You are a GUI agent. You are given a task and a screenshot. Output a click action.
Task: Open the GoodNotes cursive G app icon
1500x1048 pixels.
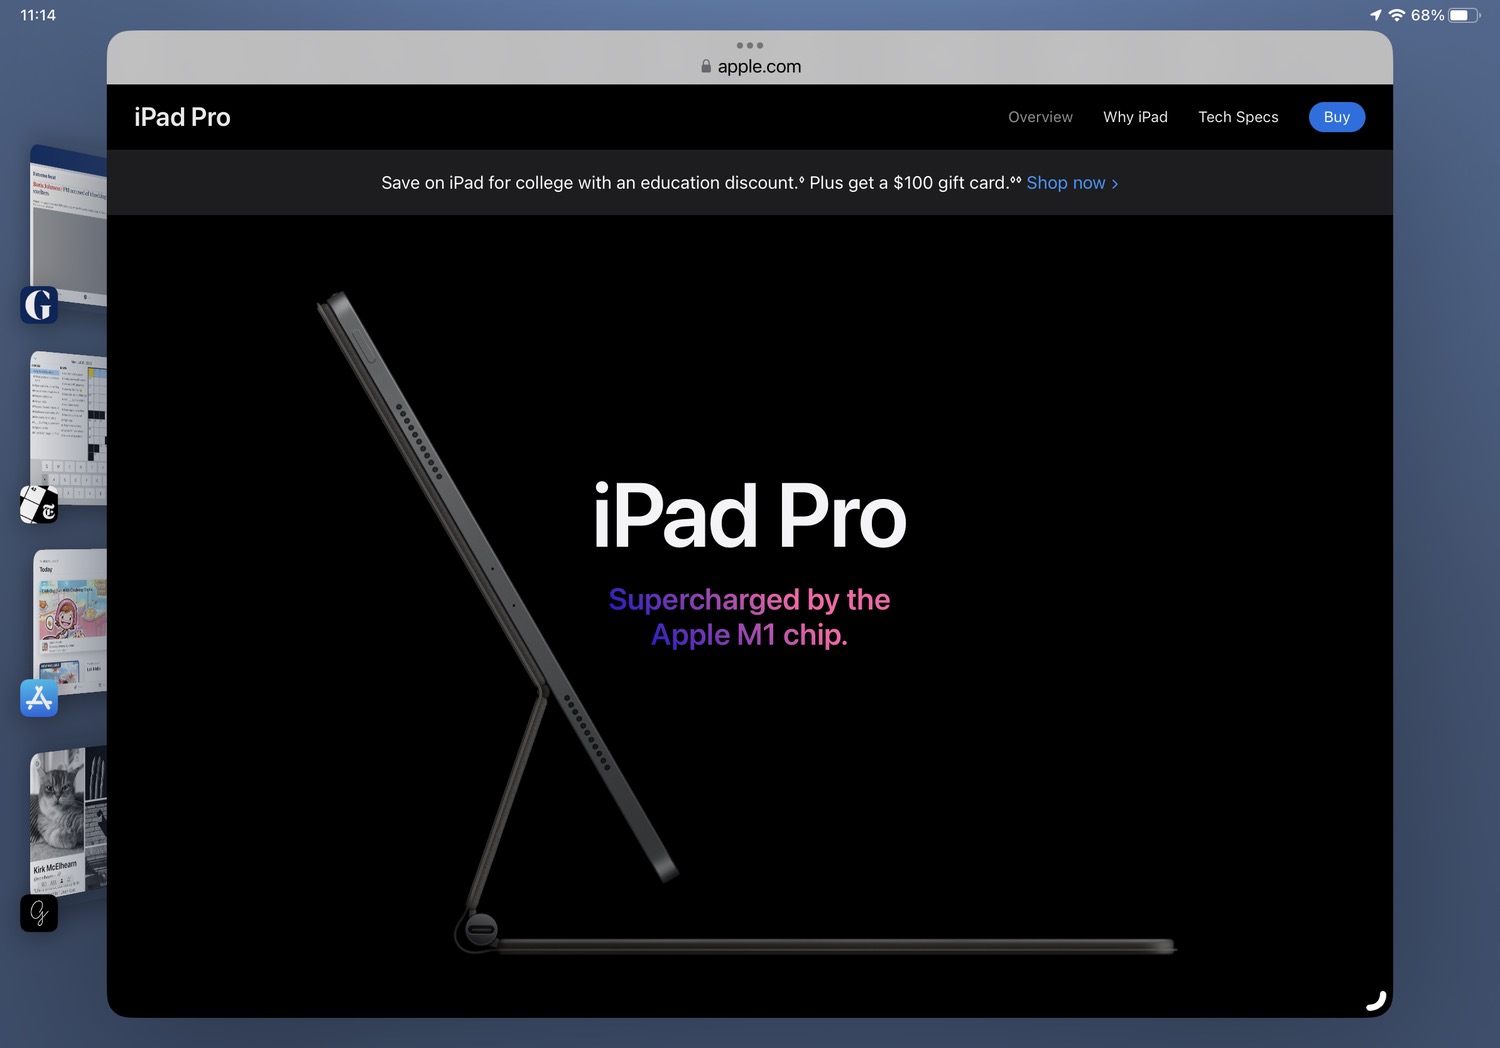pyautogui.click(x=39, y=913)
